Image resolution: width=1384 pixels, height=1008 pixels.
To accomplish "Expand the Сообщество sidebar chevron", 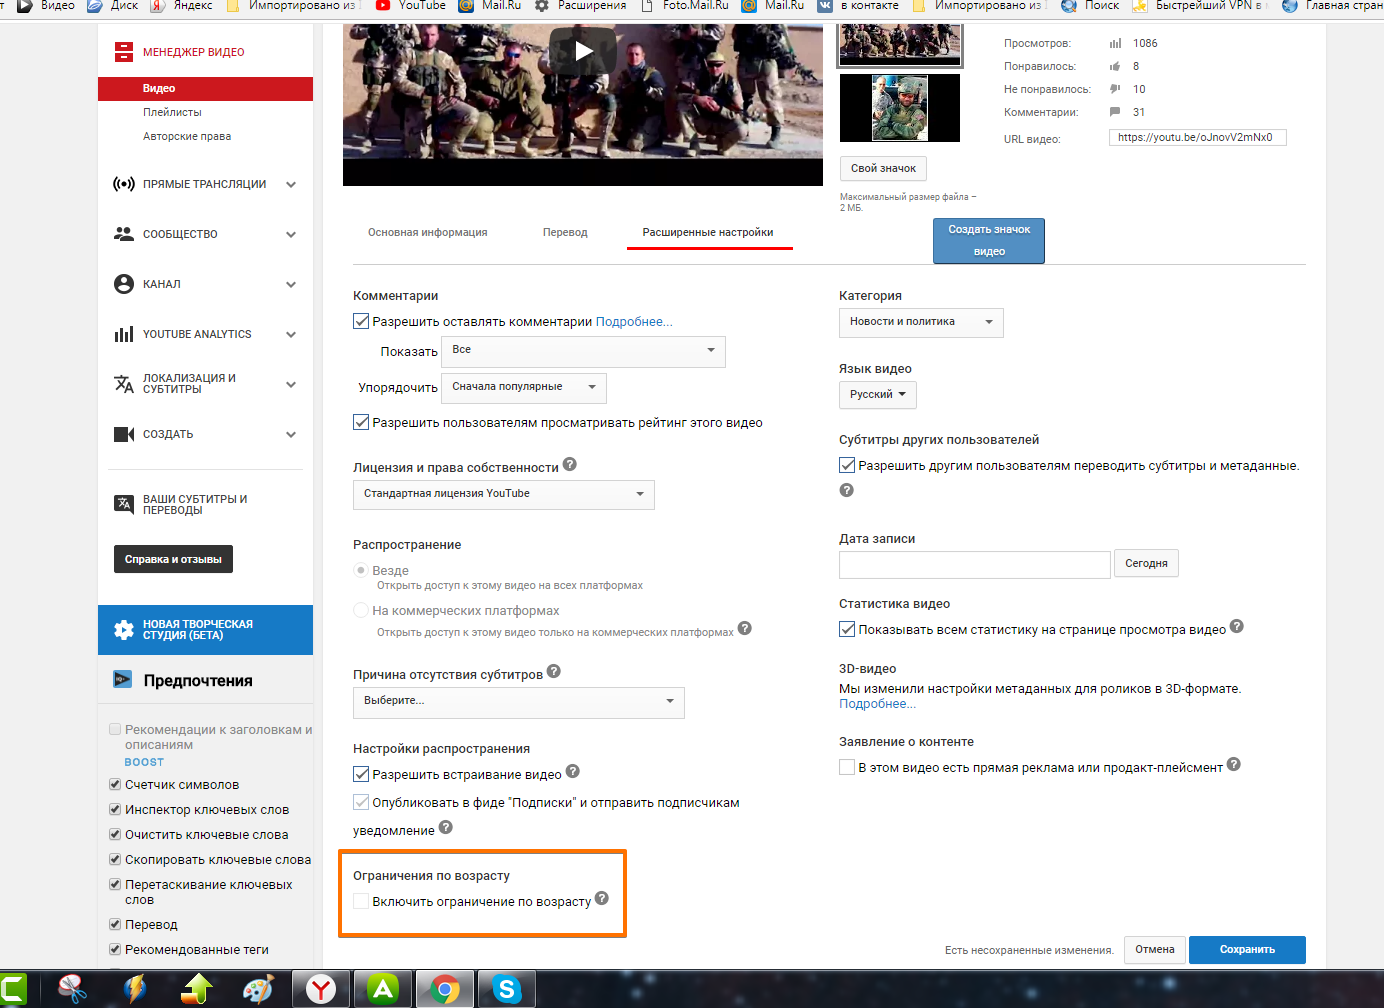I will click(x=291, y=234).
